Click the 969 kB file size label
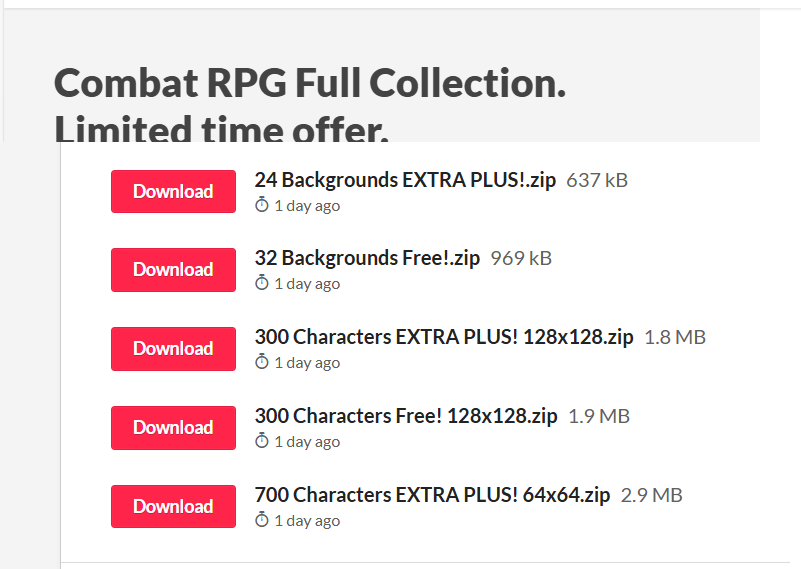Screen dimensions: 801x569 521,258
